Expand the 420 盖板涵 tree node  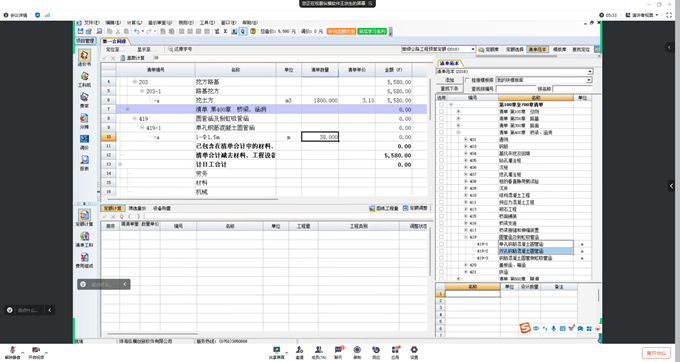[x=466, y=265]
